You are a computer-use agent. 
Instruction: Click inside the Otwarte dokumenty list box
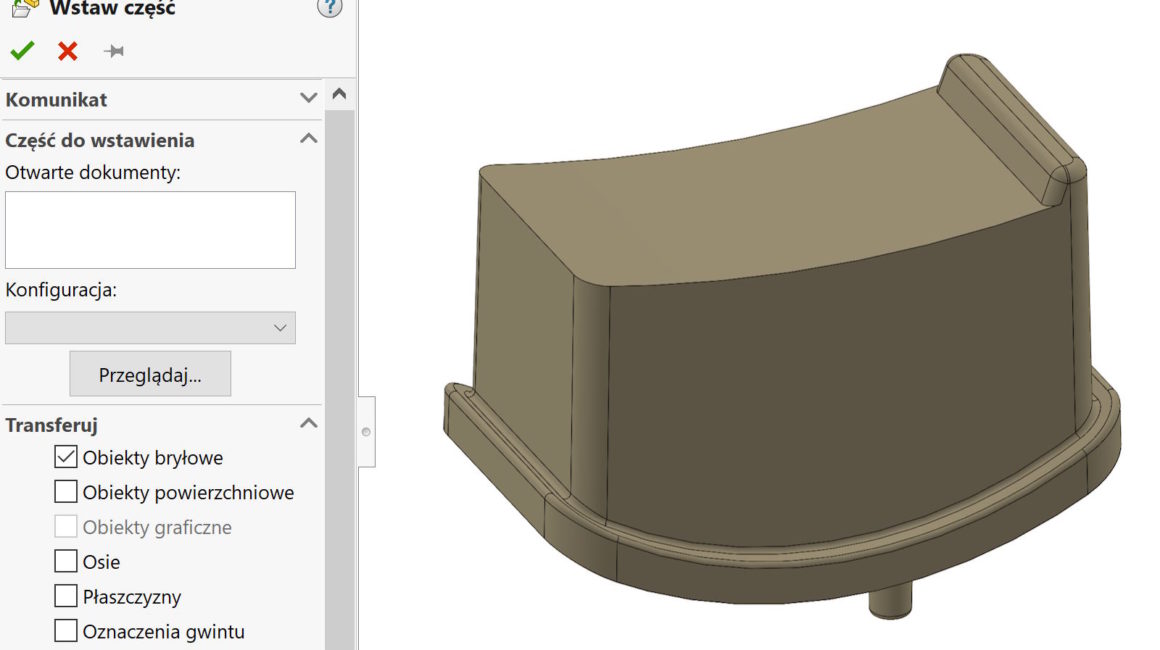(150, 230)
